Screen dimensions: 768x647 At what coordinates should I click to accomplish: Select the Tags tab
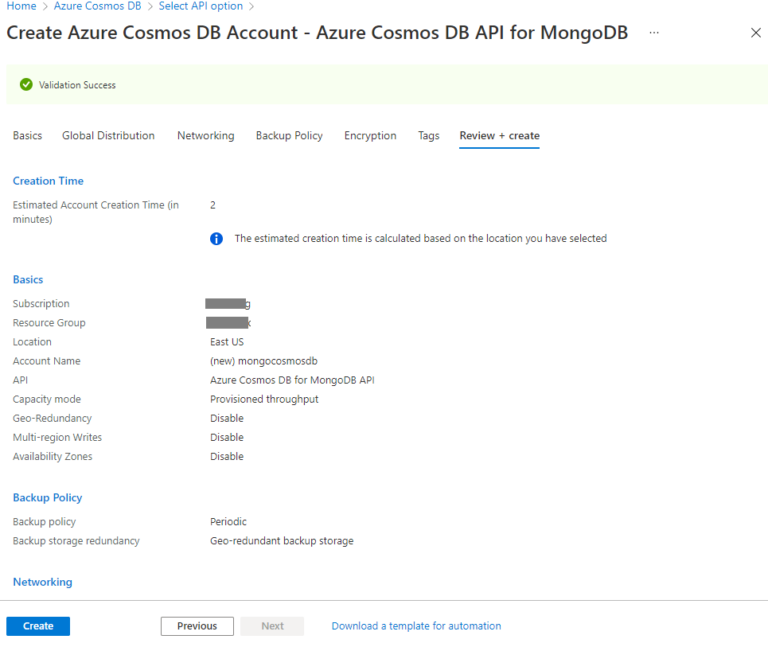click(x=428, y=136)
